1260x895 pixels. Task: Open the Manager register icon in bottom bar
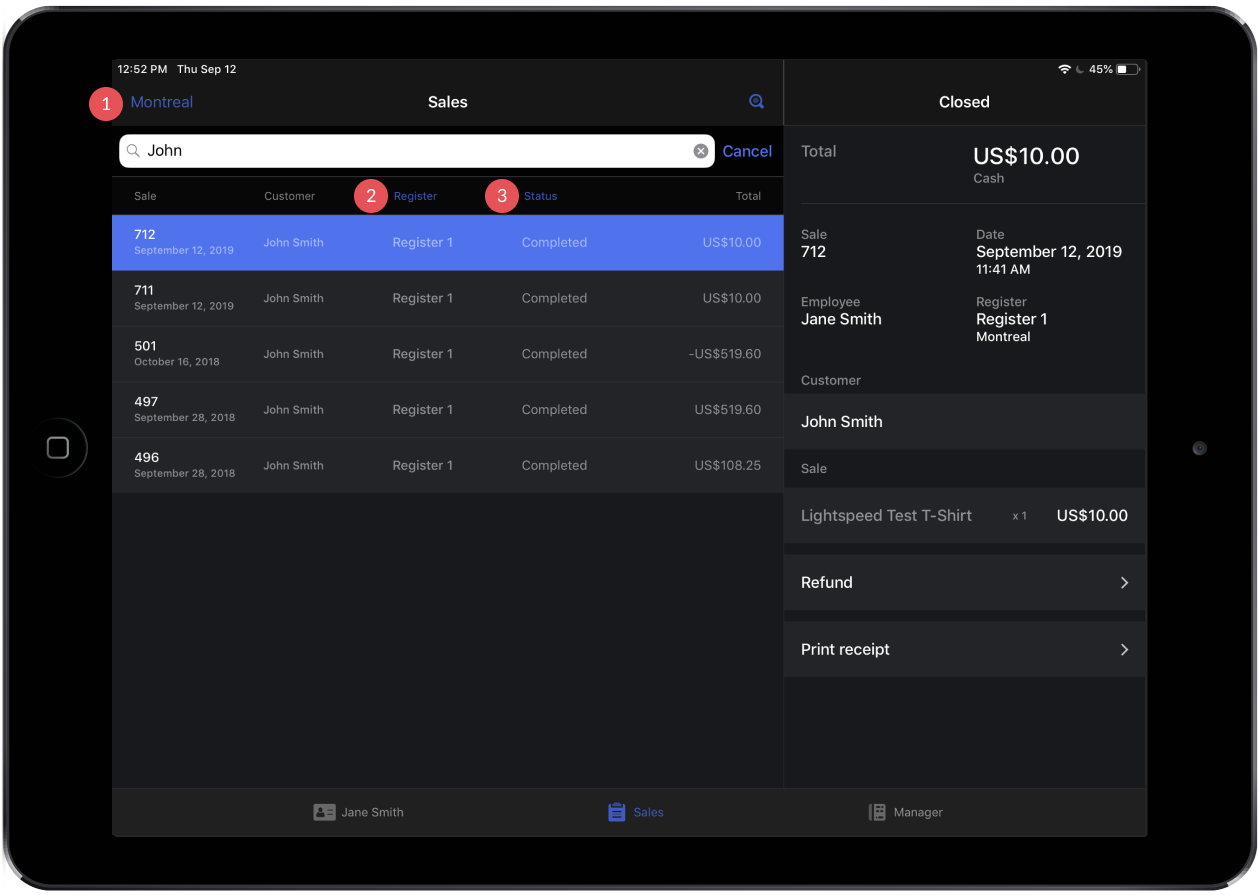(877, 812)
